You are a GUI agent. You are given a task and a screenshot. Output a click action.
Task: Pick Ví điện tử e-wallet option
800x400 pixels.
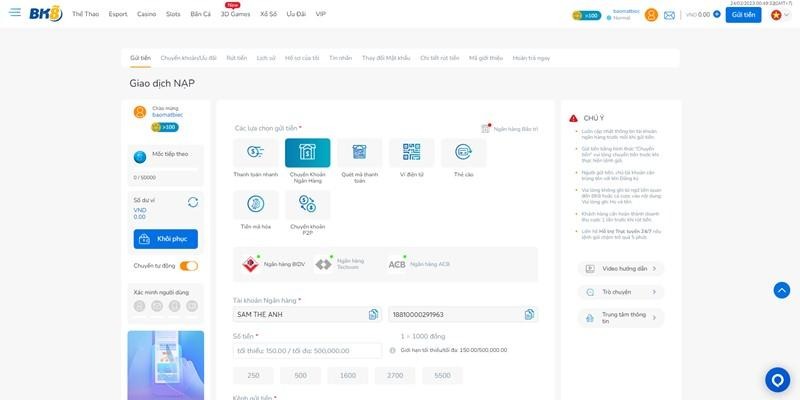coord(411,153)
